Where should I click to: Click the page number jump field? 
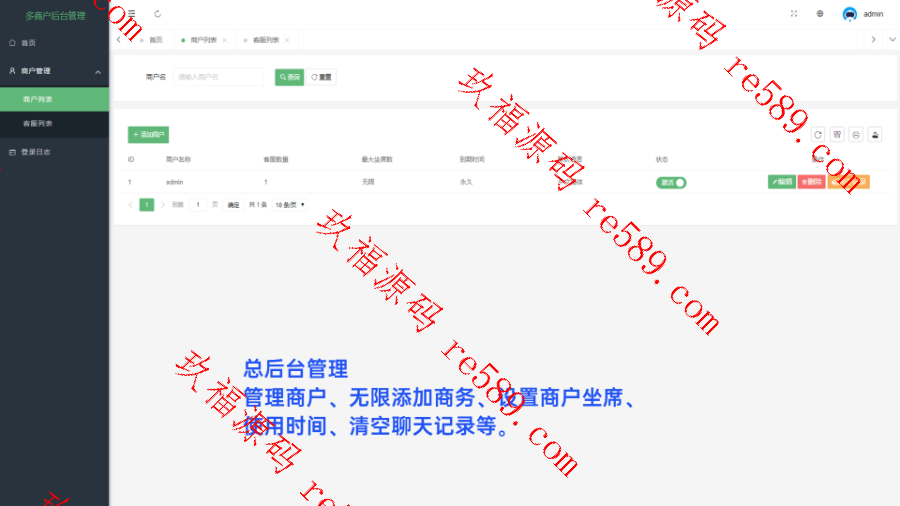(x=197, y=205)
